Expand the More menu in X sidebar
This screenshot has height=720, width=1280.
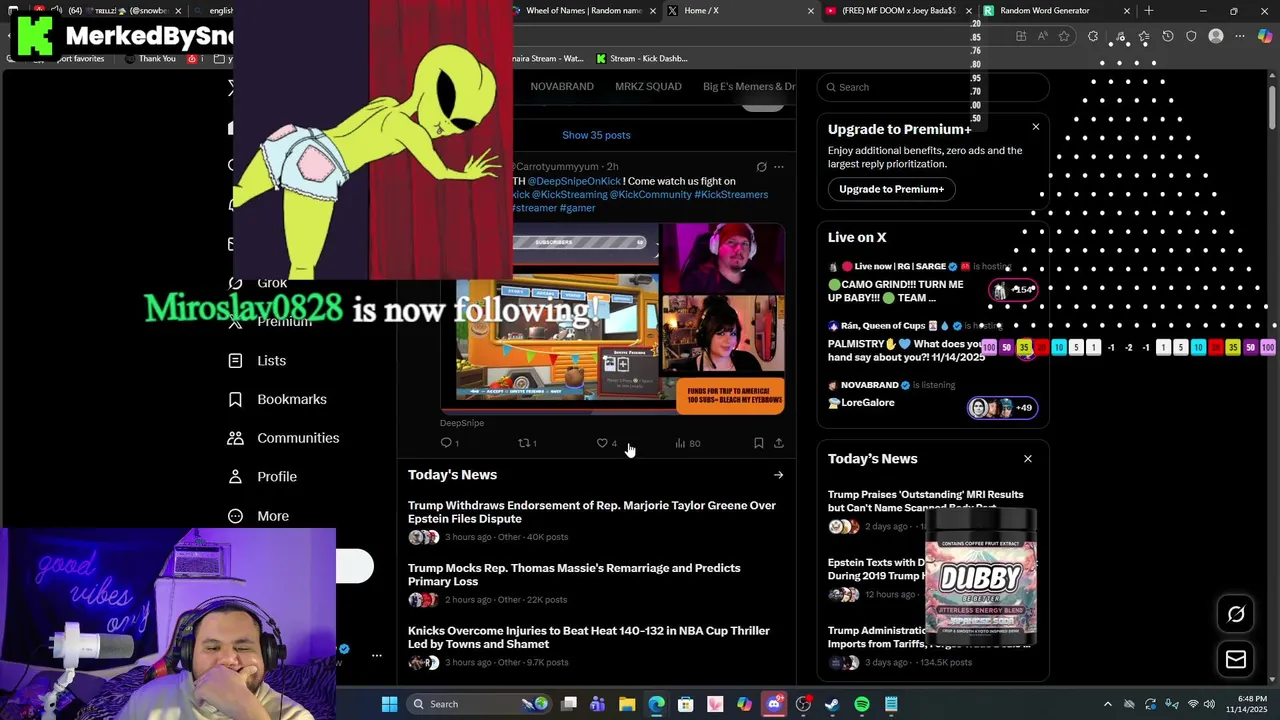258,516
